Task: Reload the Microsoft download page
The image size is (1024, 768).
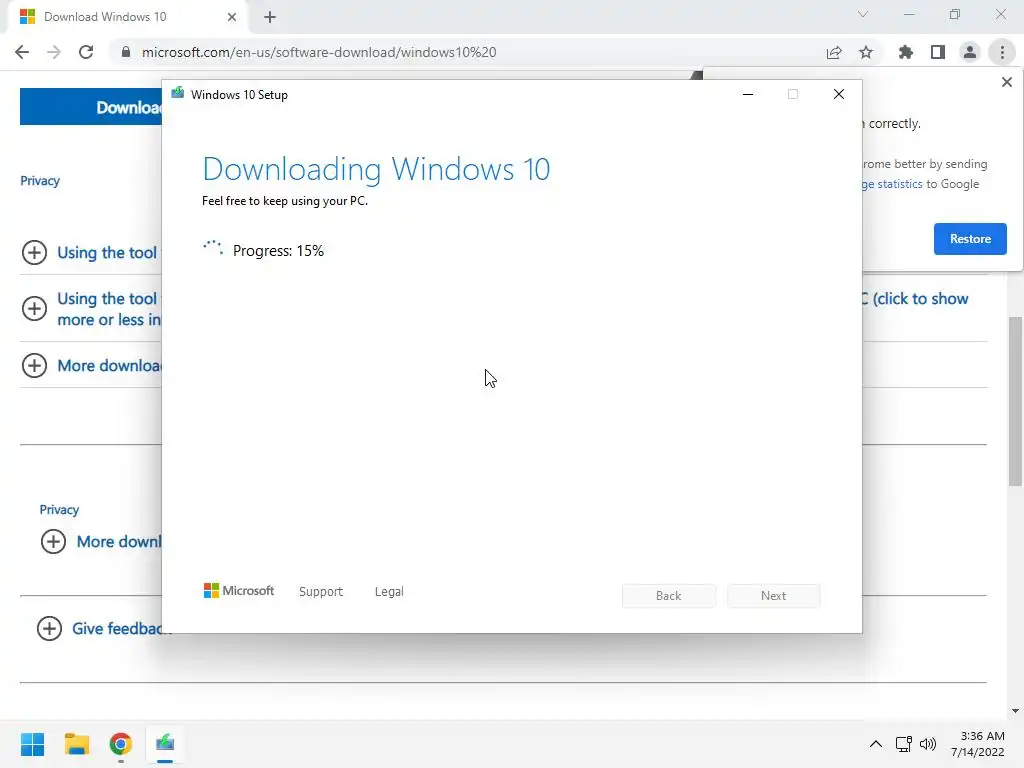Action: tap(86, 52)
